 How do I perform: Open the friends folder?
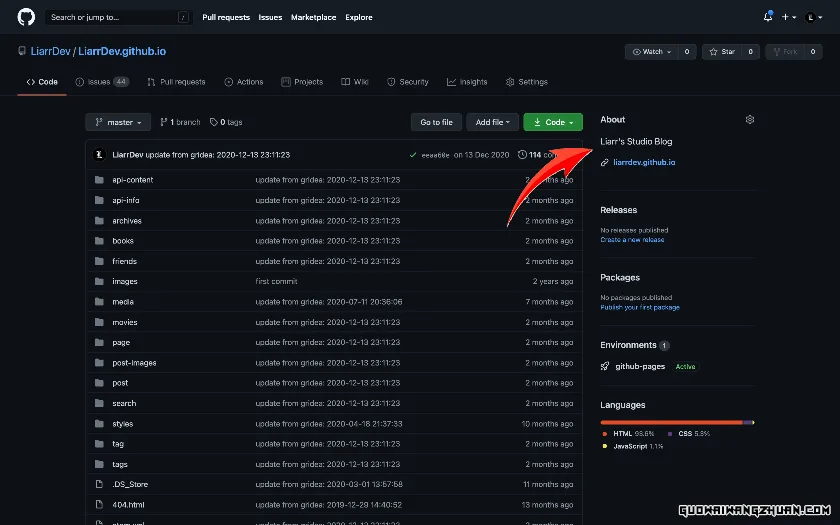(124, 261)
